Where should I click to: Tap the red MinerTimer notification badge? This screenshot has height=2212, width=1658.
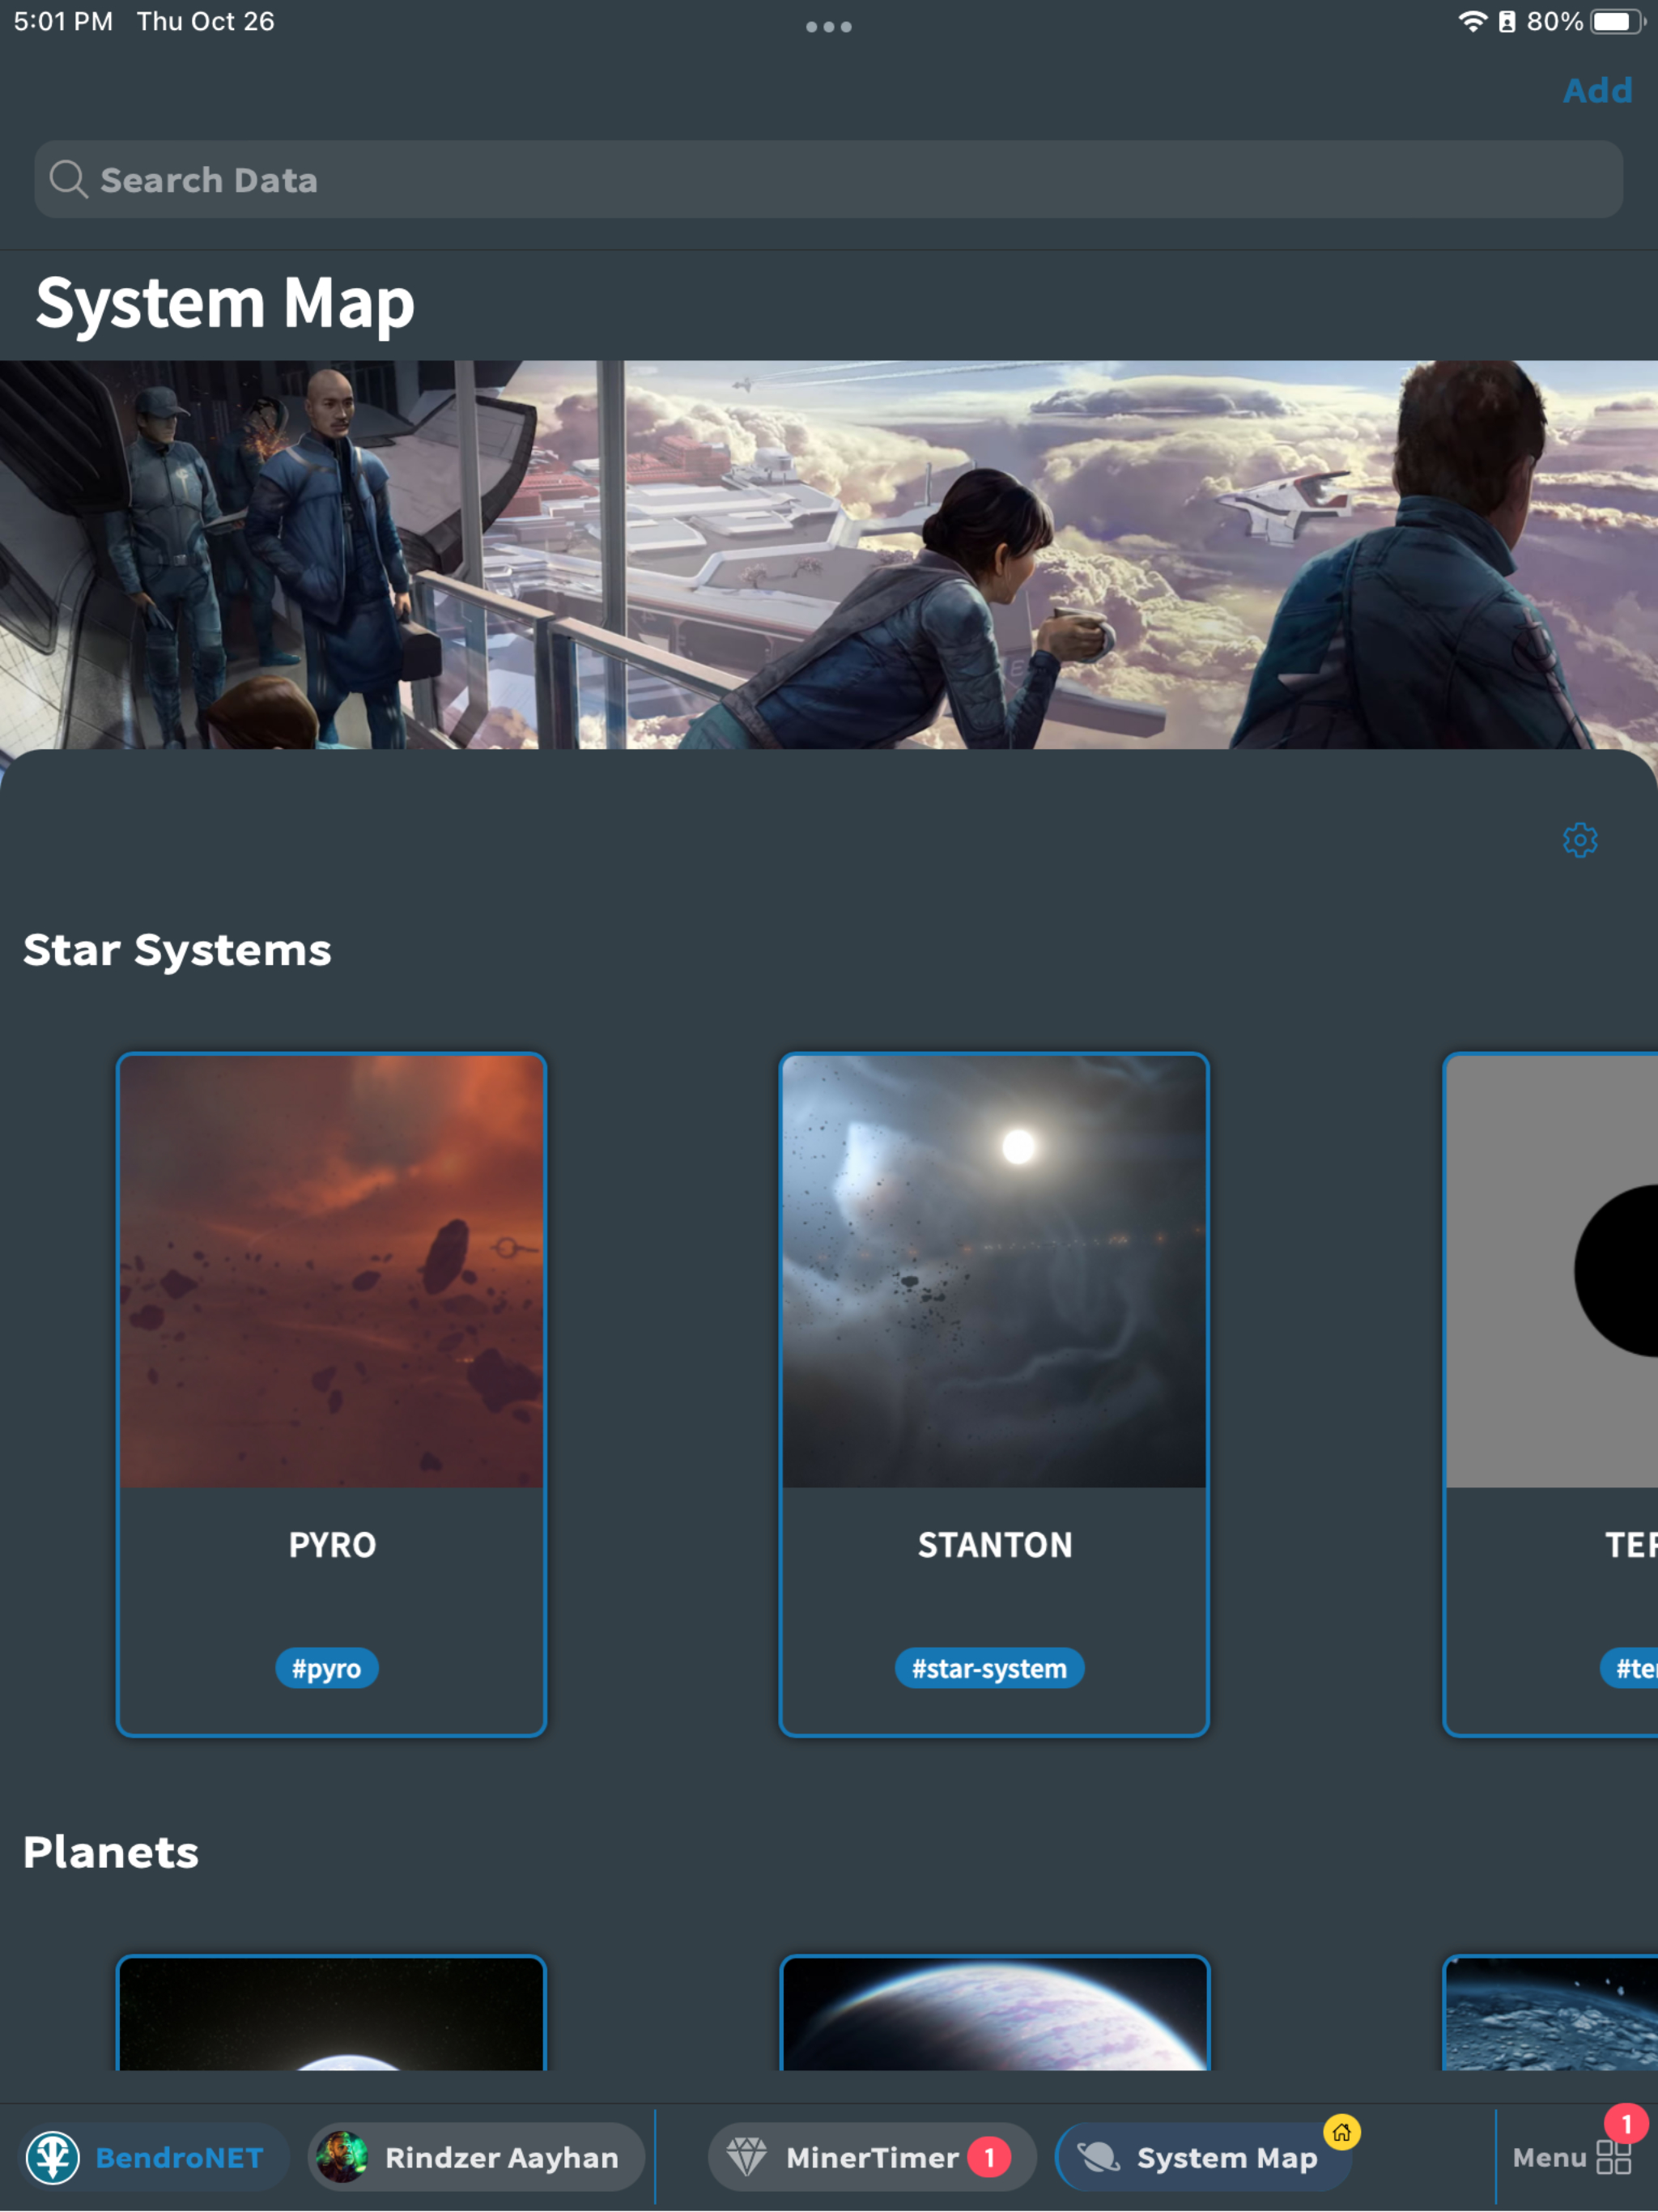click(x=989, y=2157)
